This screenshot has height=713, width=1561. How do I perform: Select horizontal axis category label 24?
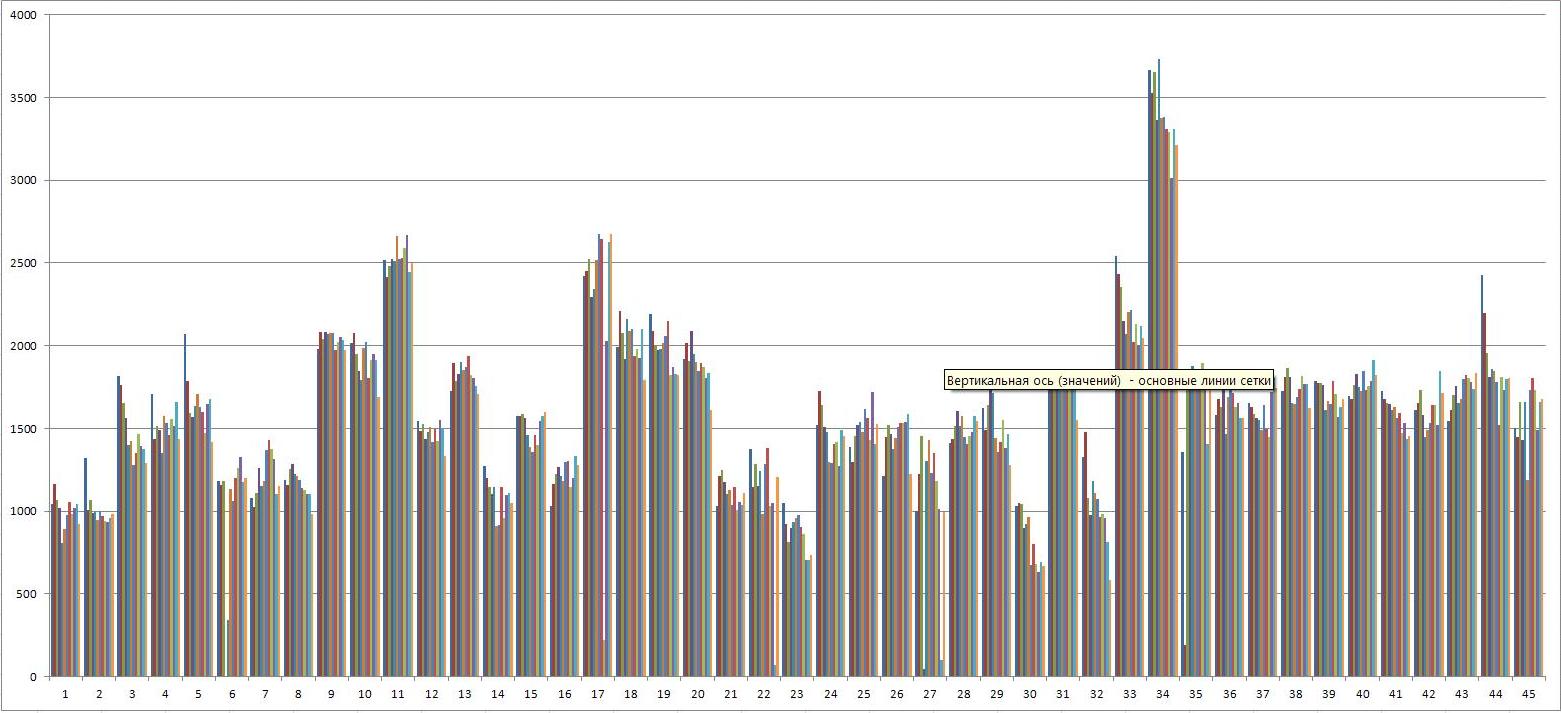830,694
